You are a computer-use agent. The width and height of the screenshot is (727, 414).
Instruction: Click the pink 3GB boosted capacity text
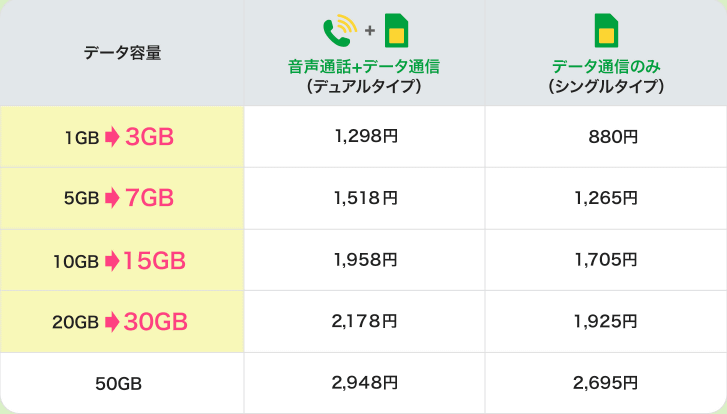[x=151, y=138]
